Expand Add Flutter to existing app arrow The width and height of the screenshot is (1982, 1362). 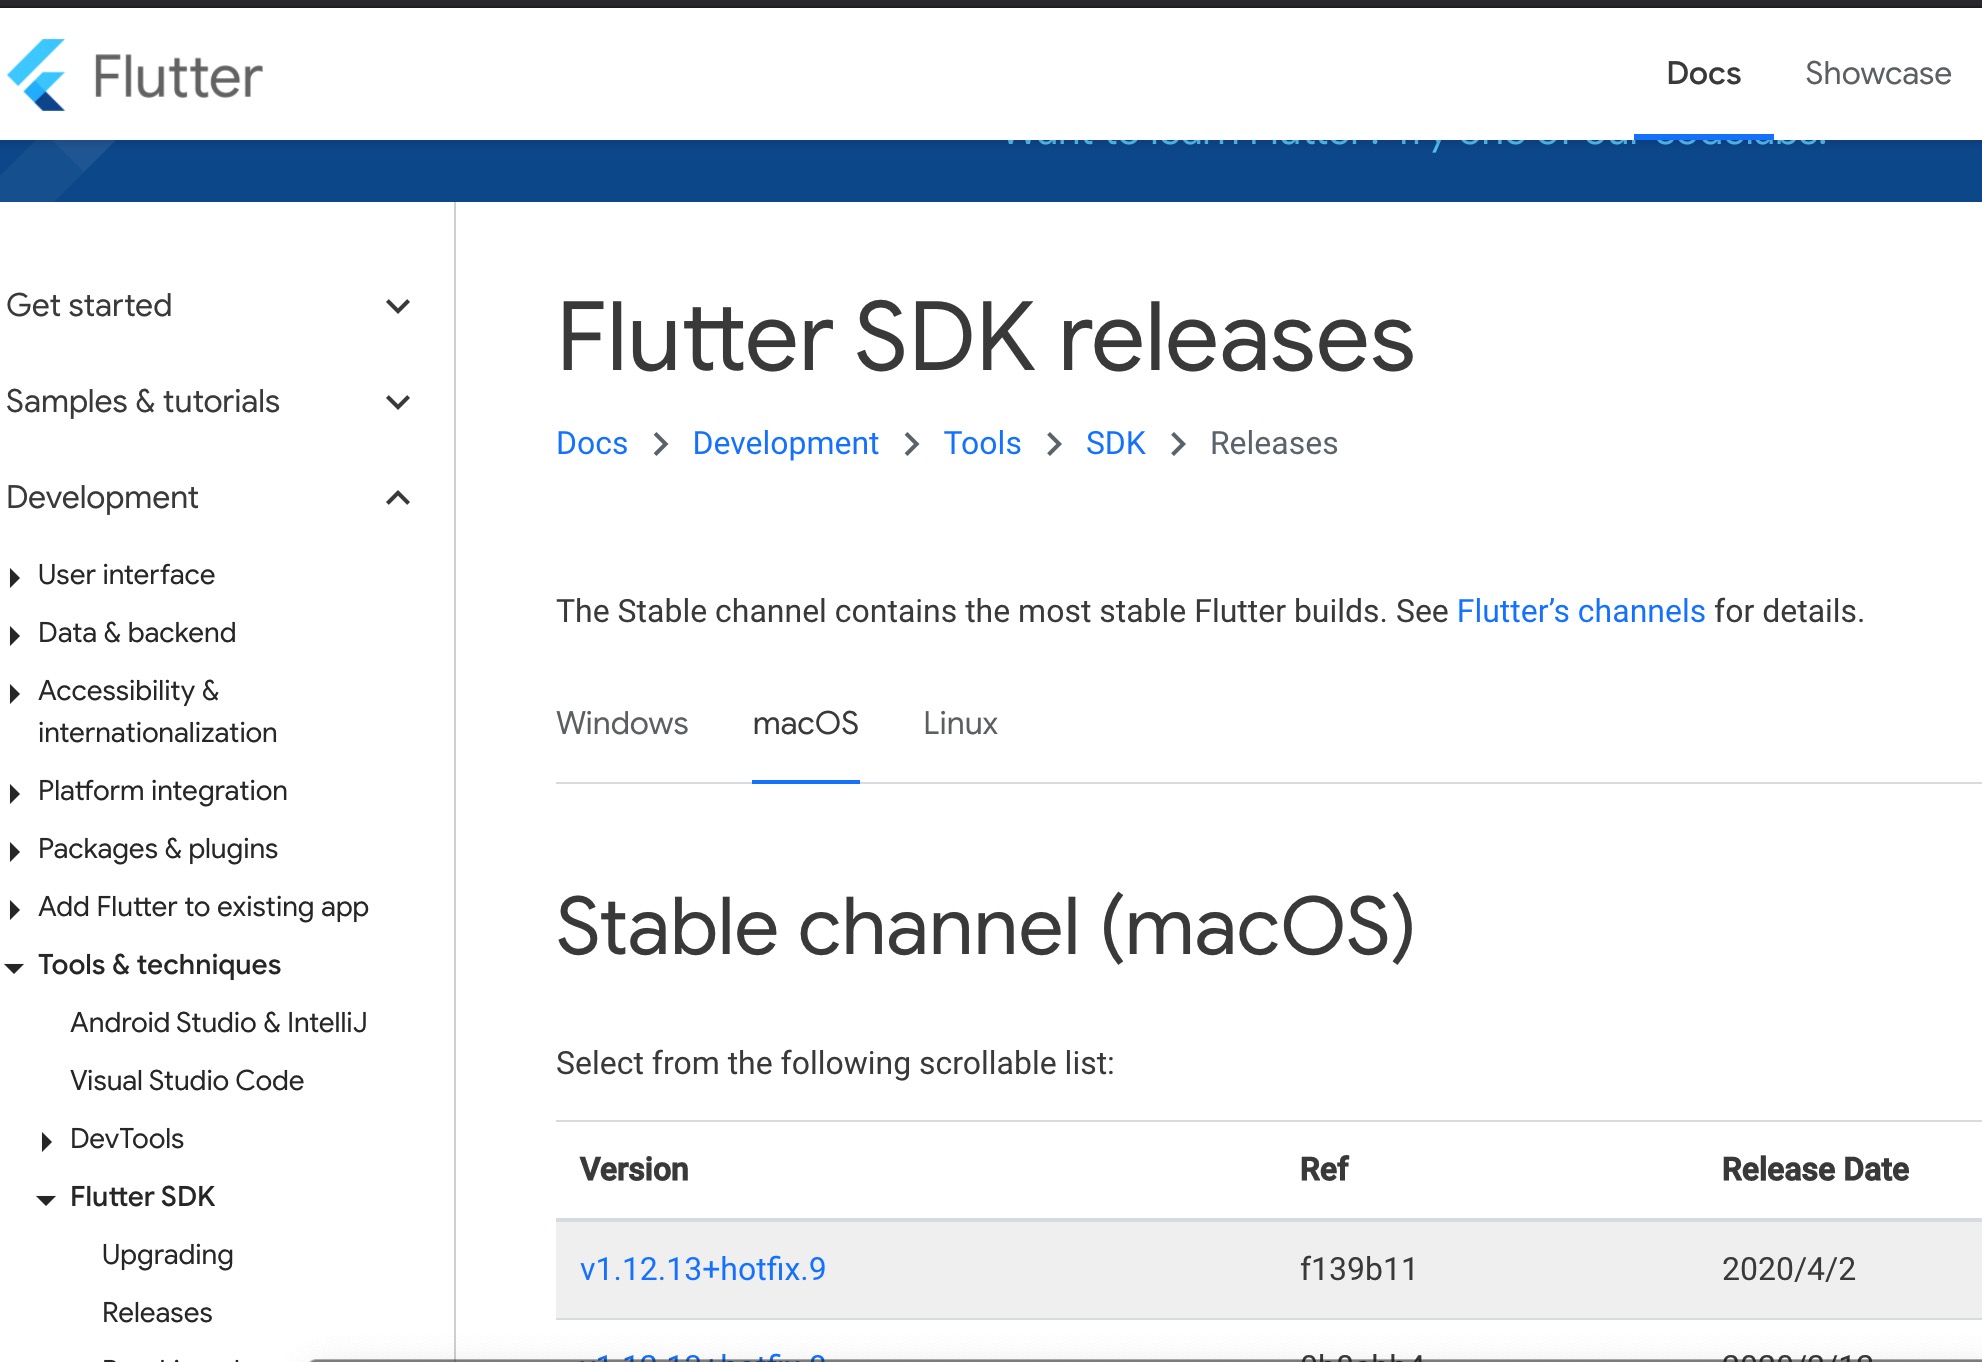14,909
